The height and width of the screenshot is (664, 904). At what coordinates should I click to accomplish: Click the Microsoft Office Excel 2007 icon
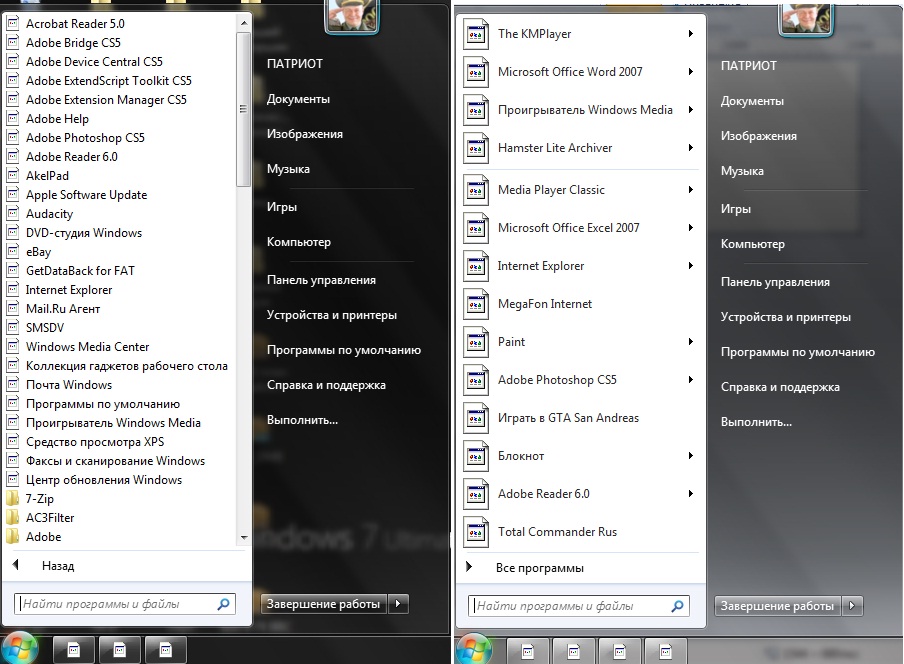476,228
